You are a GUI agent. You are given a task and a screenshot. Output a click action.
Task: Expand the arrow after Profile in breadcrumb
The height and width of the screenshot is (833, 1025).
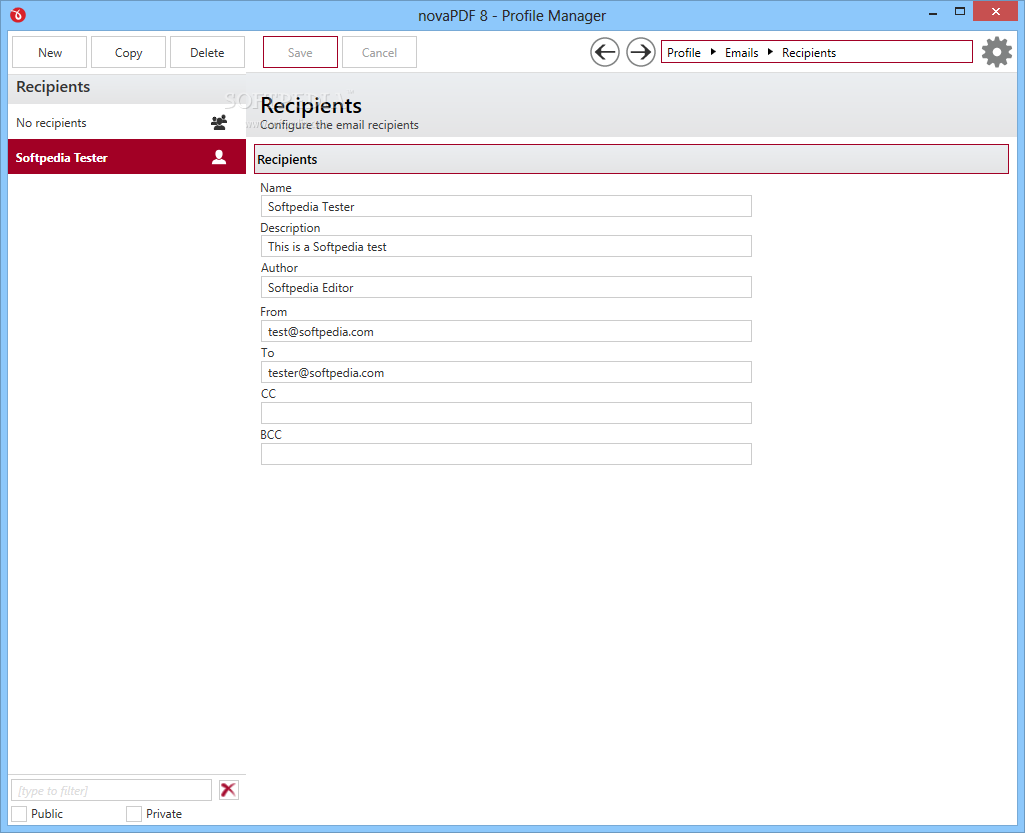[x=713, y=52]
